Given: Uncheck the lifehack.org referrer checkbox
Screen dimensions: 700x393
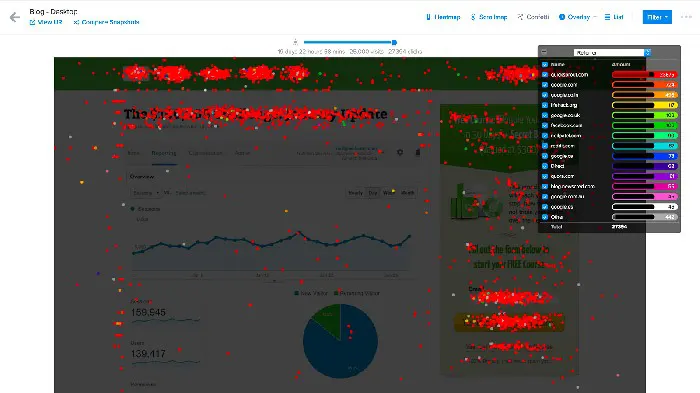Looking at the screenshot, I should tap(545, 105).
